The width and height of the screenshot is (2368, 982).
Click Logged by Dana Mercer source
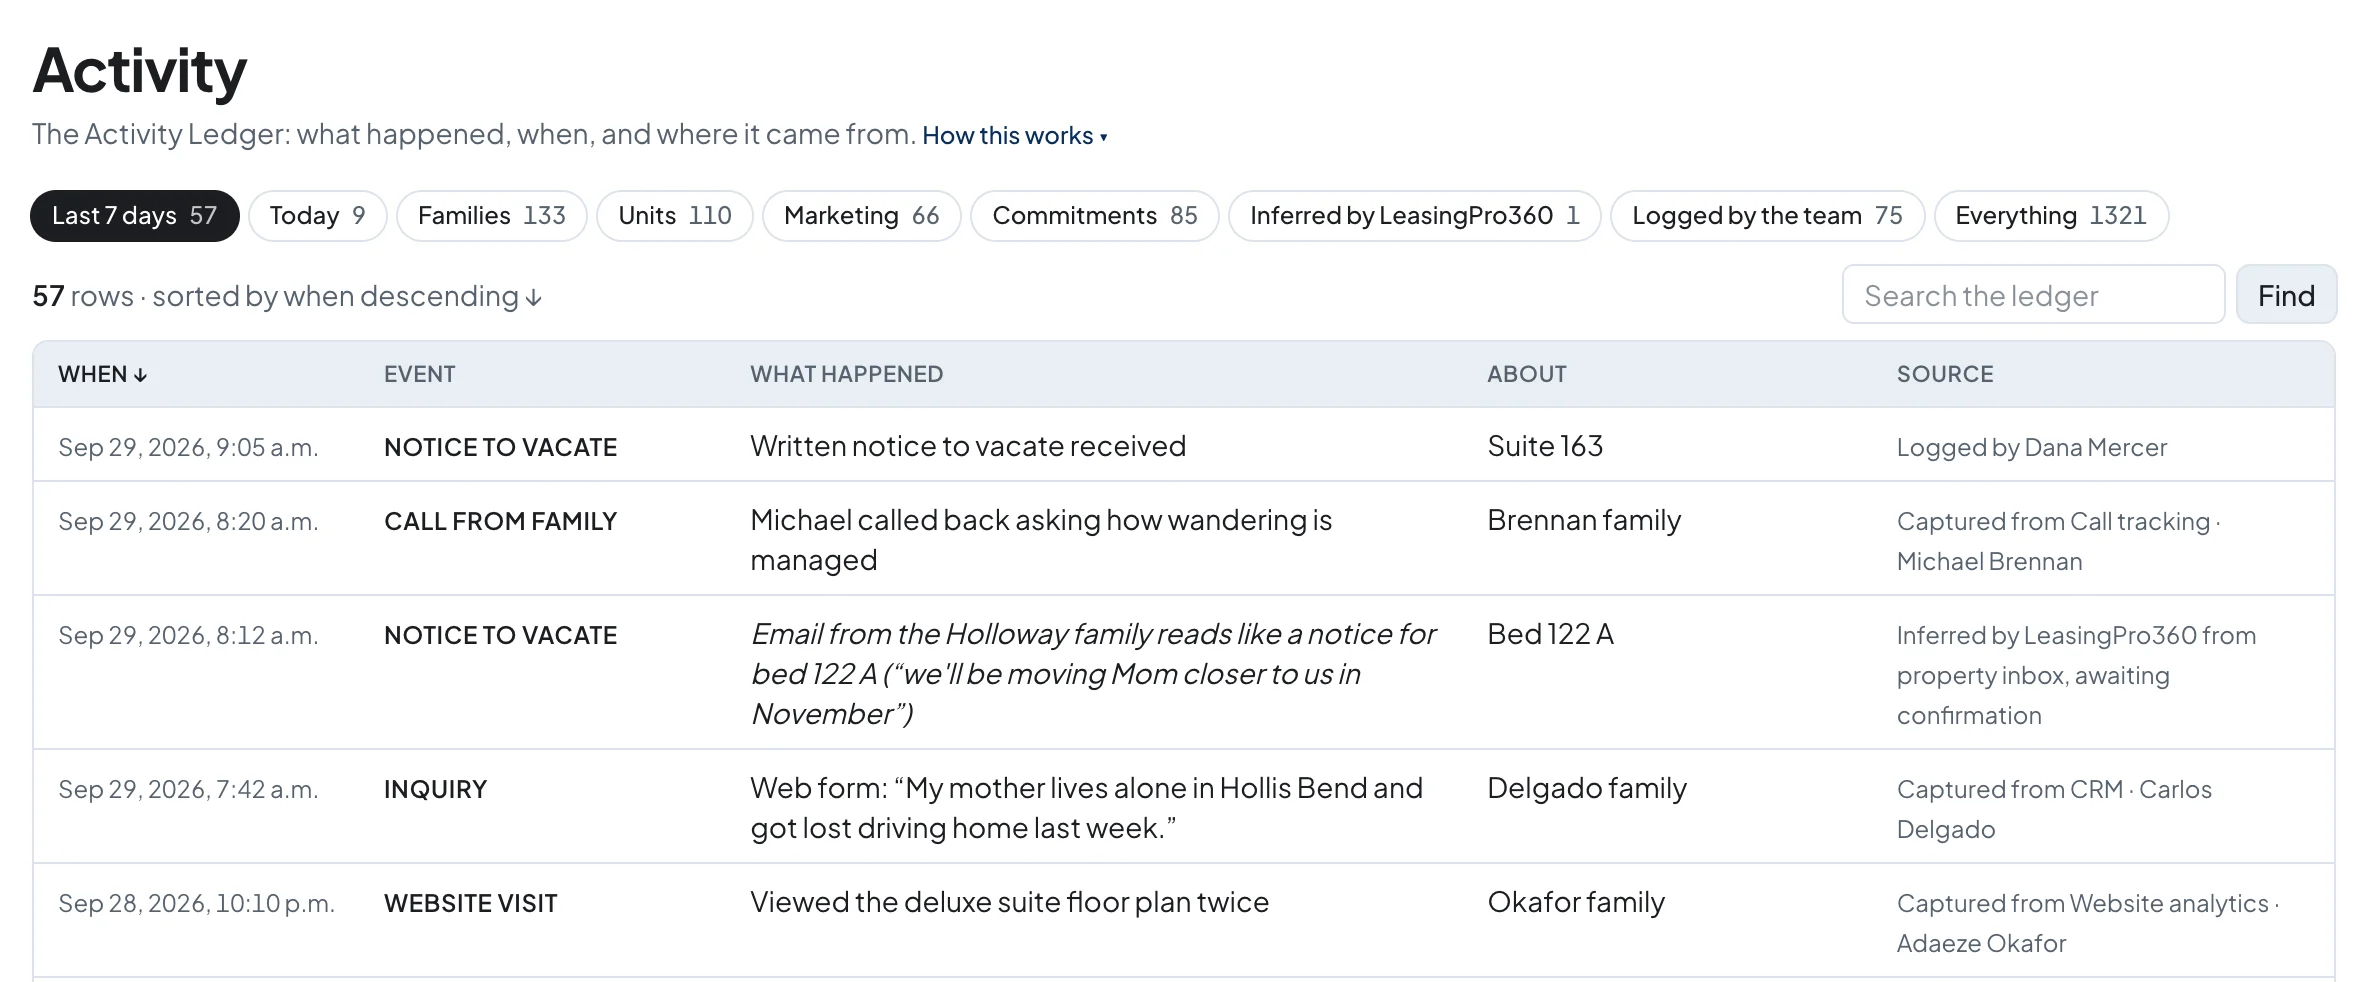(2032, 448)
